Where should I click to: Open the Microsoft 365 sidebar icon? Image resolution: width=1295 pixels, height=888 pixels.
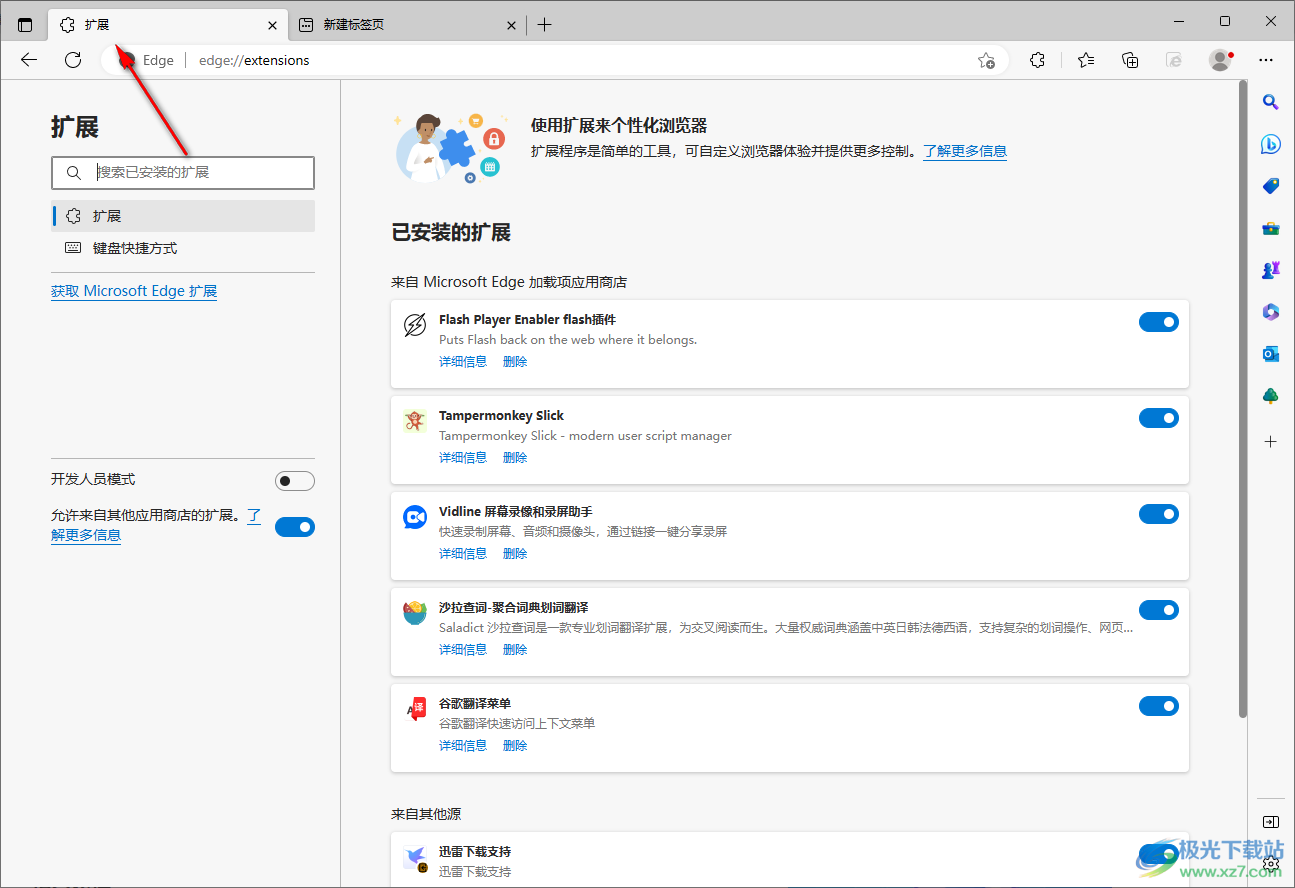[1271, 312]
